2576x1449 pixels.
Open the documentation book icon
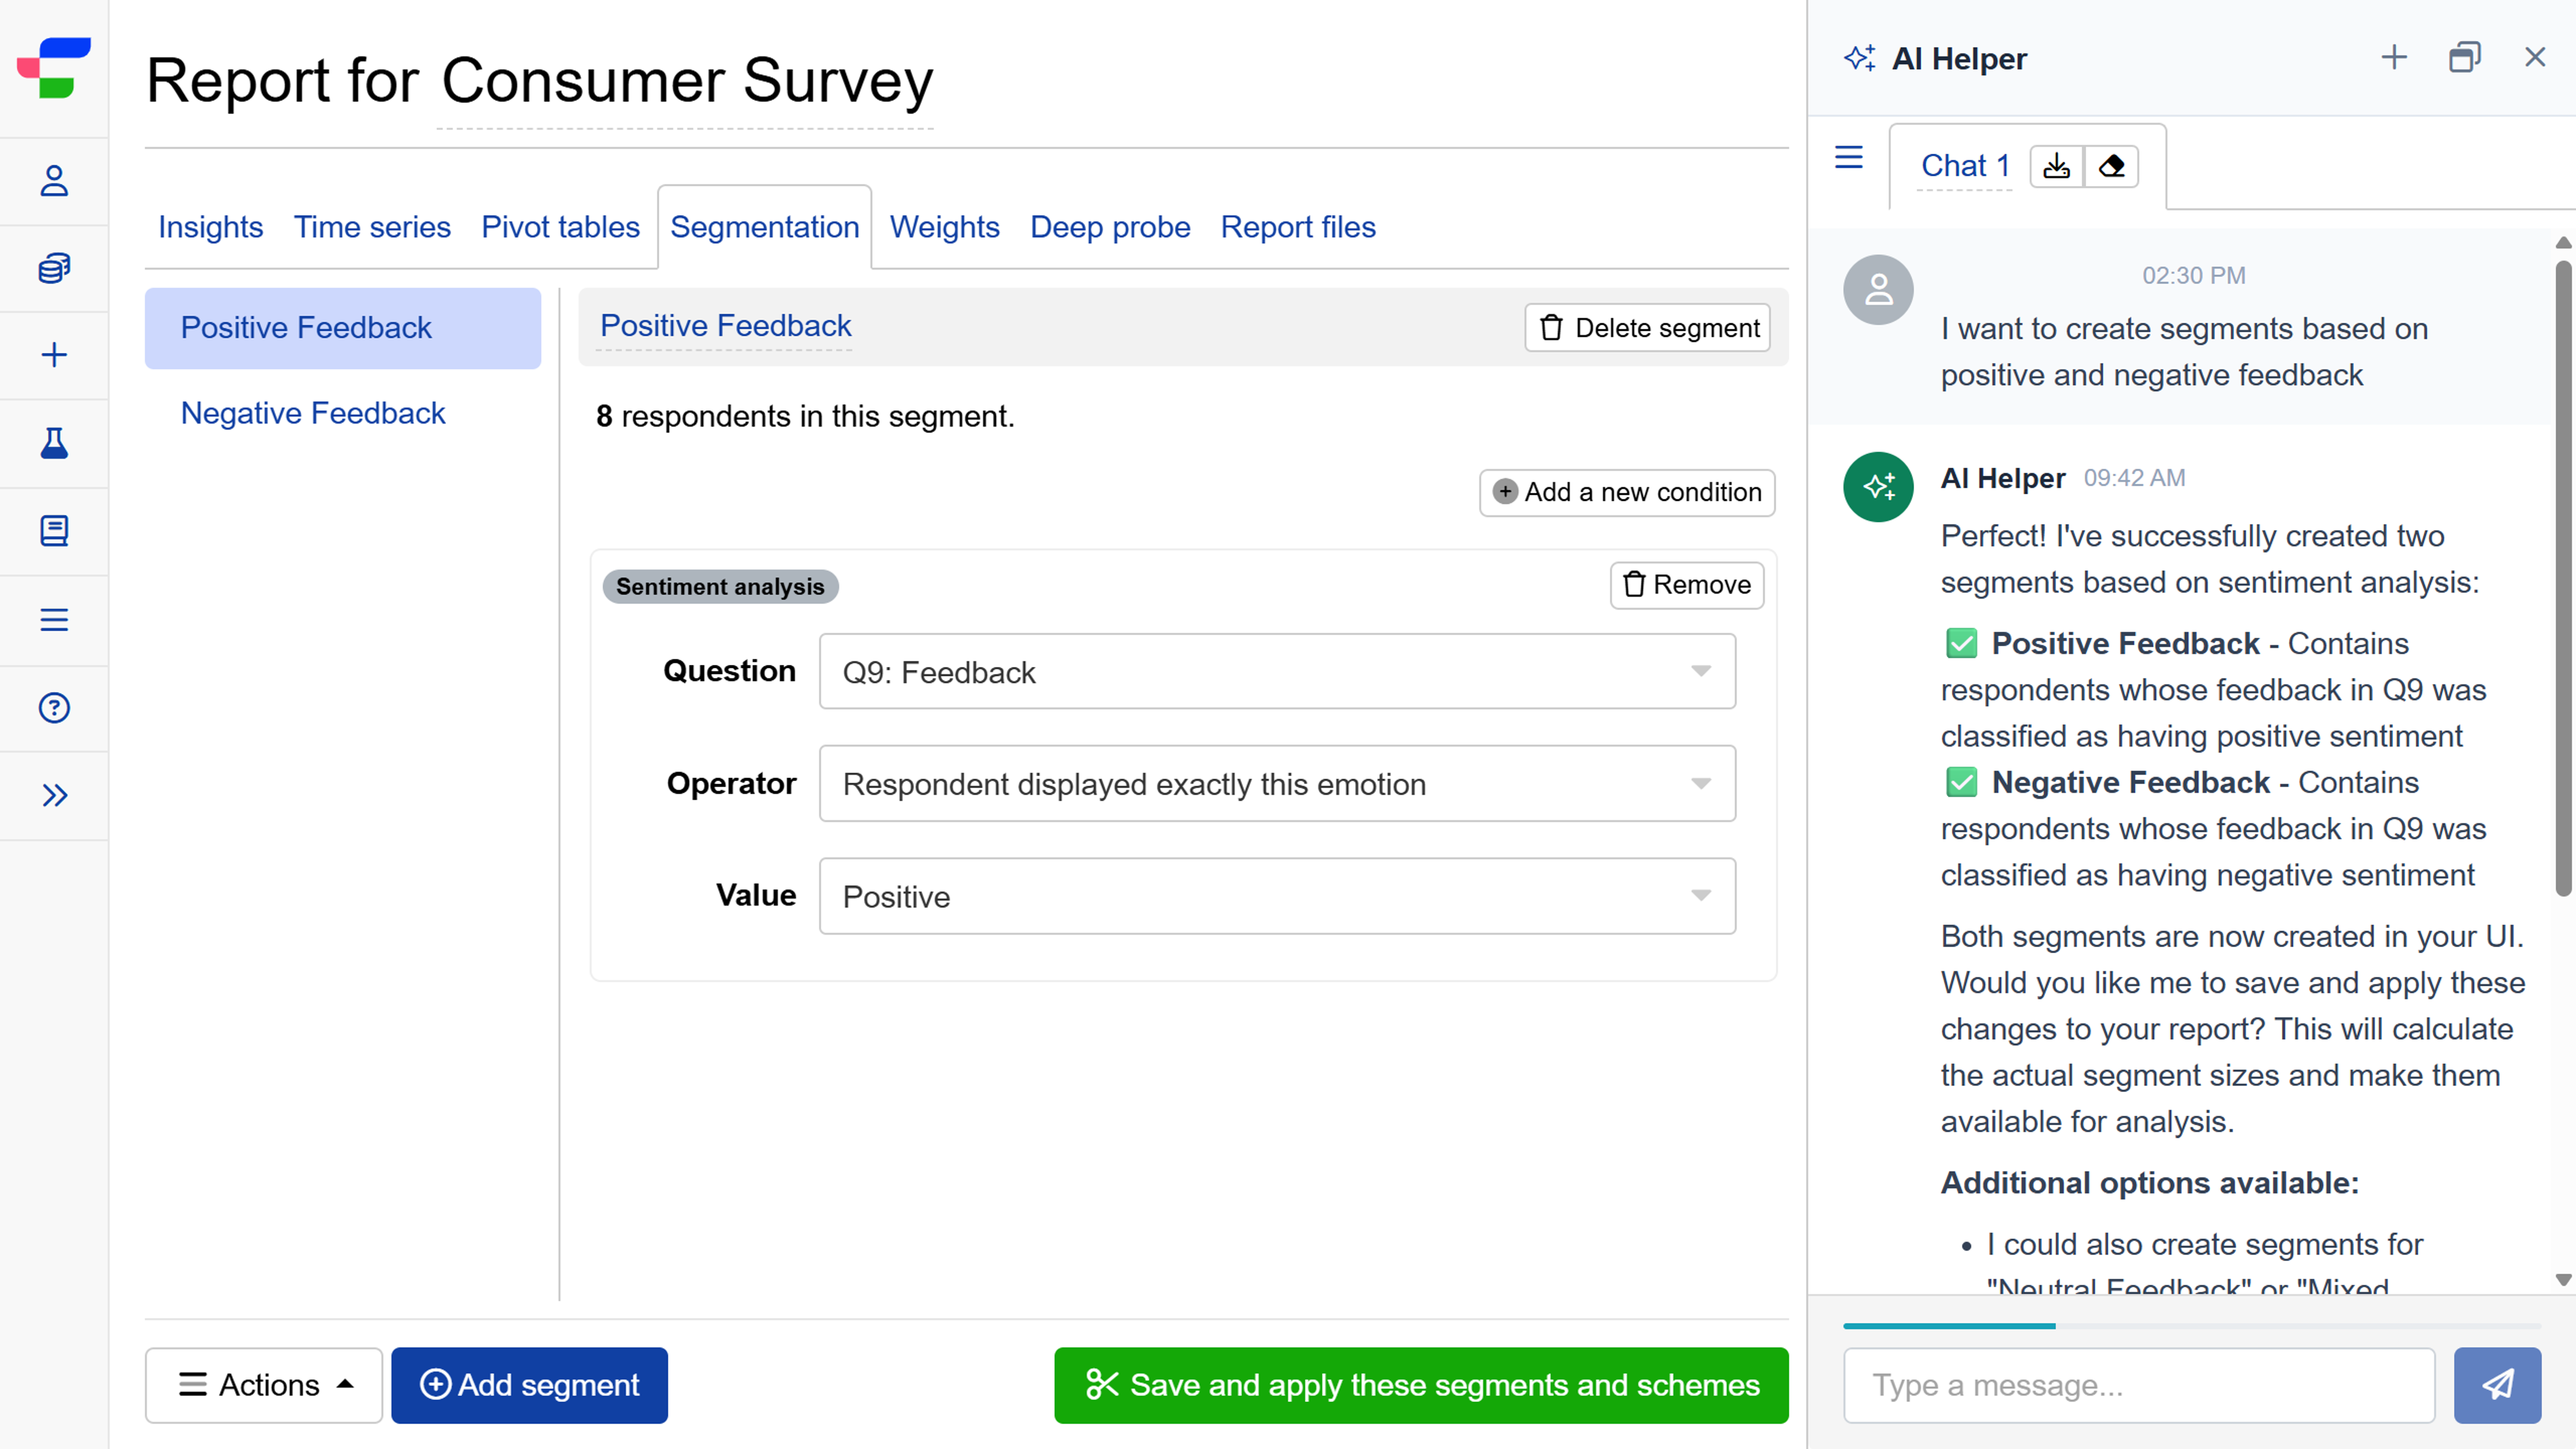coord(53,531)
